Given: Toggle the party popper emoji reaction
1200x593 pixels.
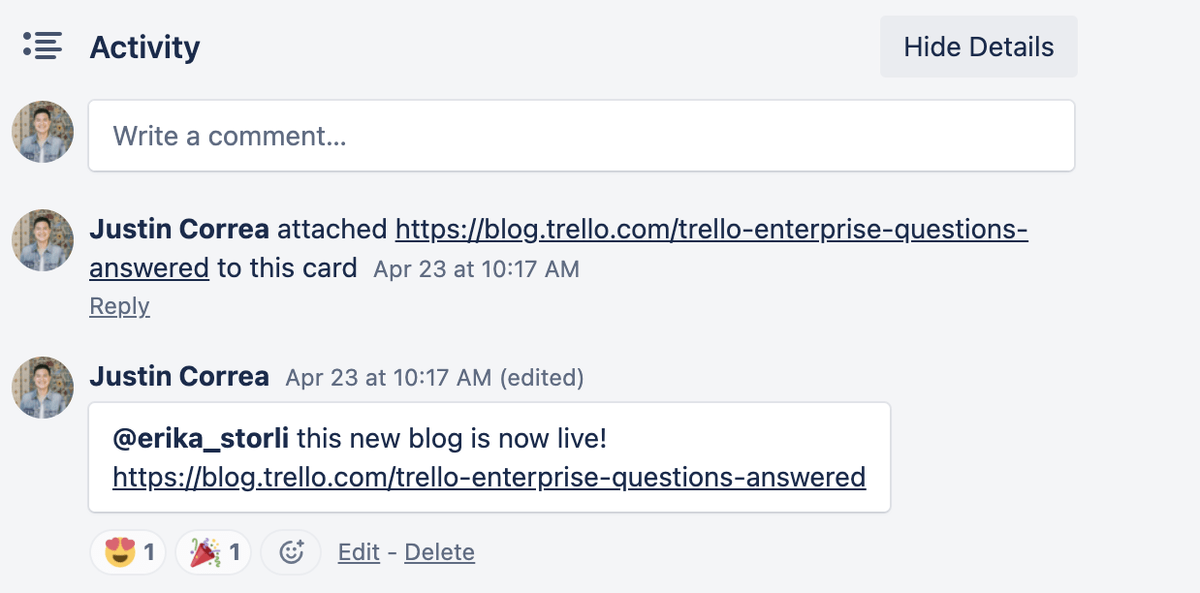Looking at the screenshot, I should coord(214,552).
